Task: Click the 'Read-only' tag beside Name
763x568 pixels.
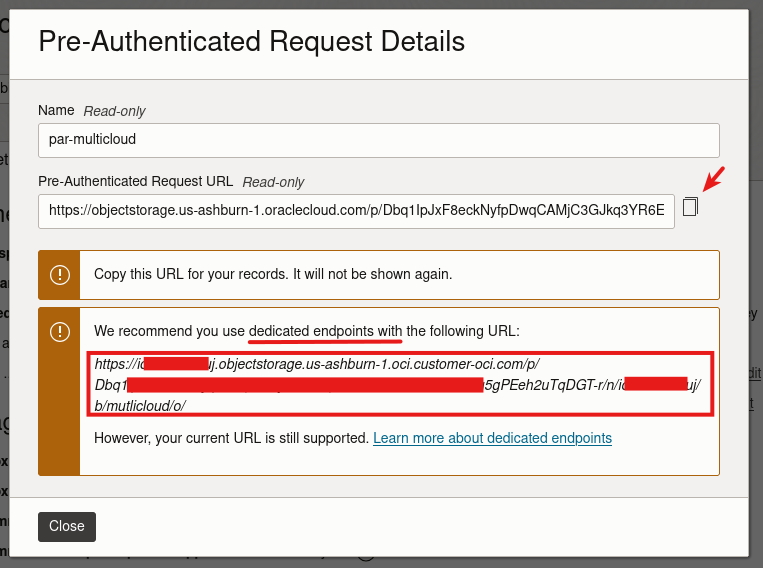Action: 114,111
